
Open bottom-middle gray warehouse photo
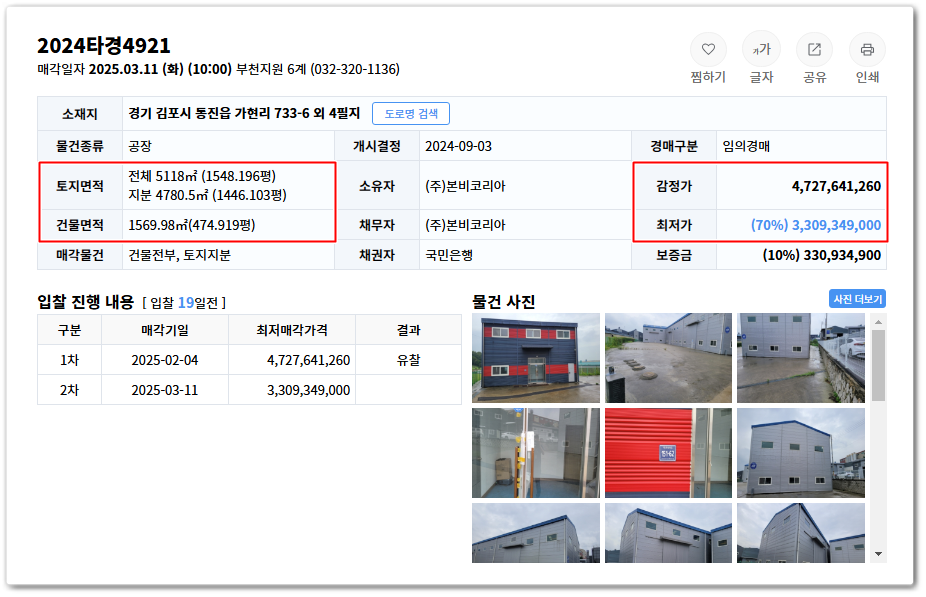[x=668, y=533]
